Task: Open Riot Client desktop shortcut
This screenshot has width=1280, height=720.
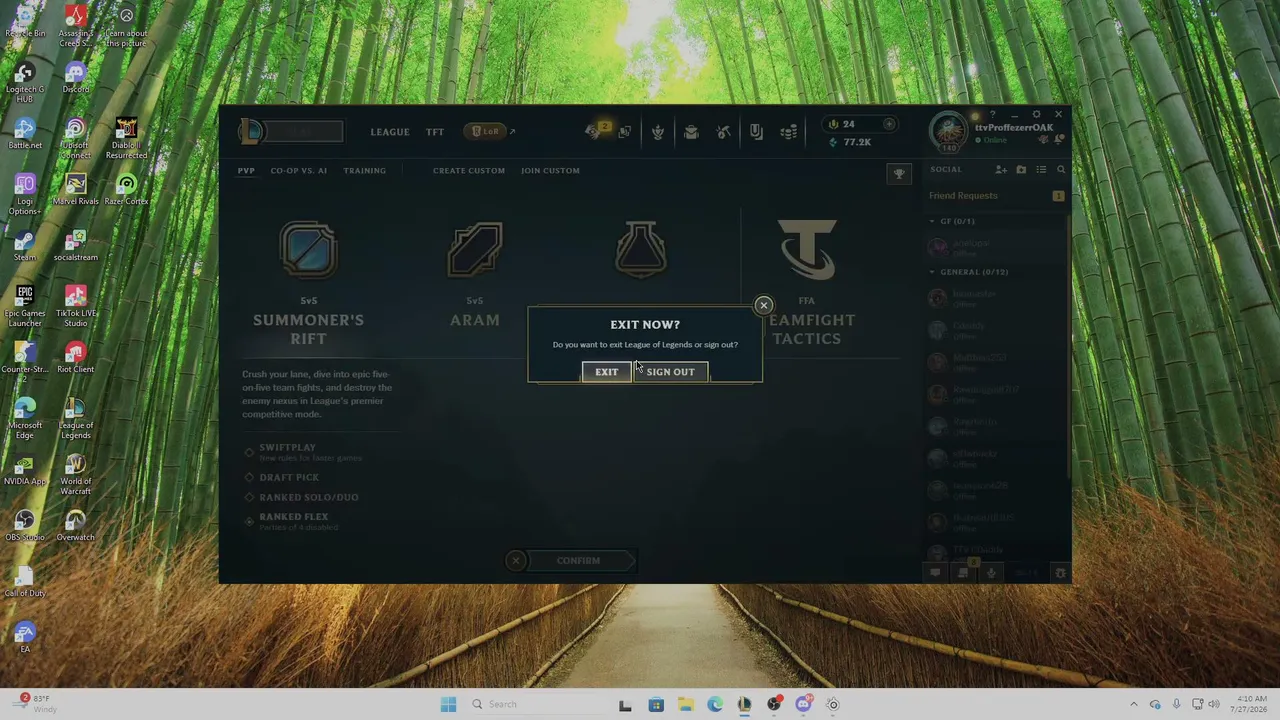Action: [75, 358]
